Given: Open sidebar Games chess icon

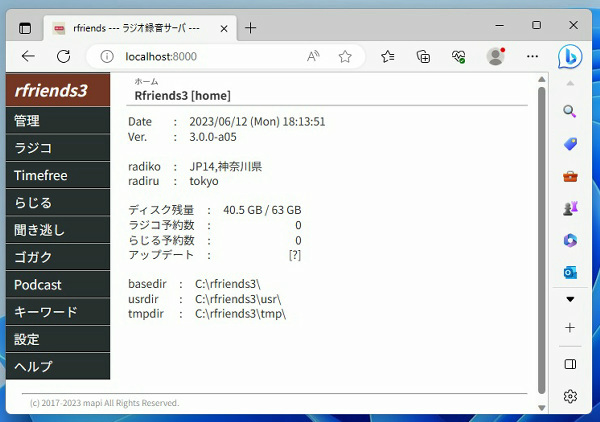Looking at the screenshot, I should [x=570, y=209].
